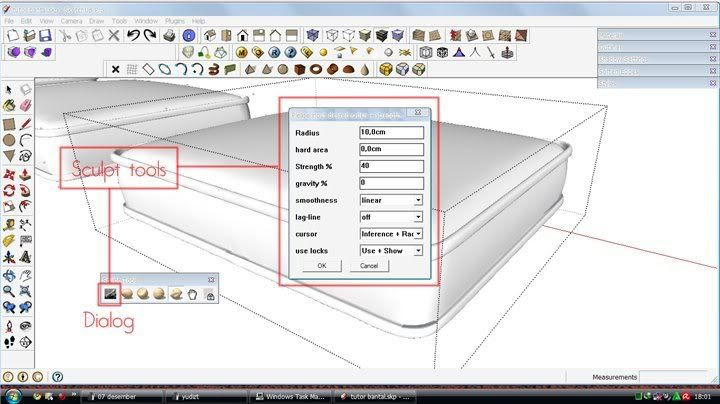Viewport: 720px width, 404px height.
Task: Toggle X-ray purple cube style
Action: pos(313,35)
